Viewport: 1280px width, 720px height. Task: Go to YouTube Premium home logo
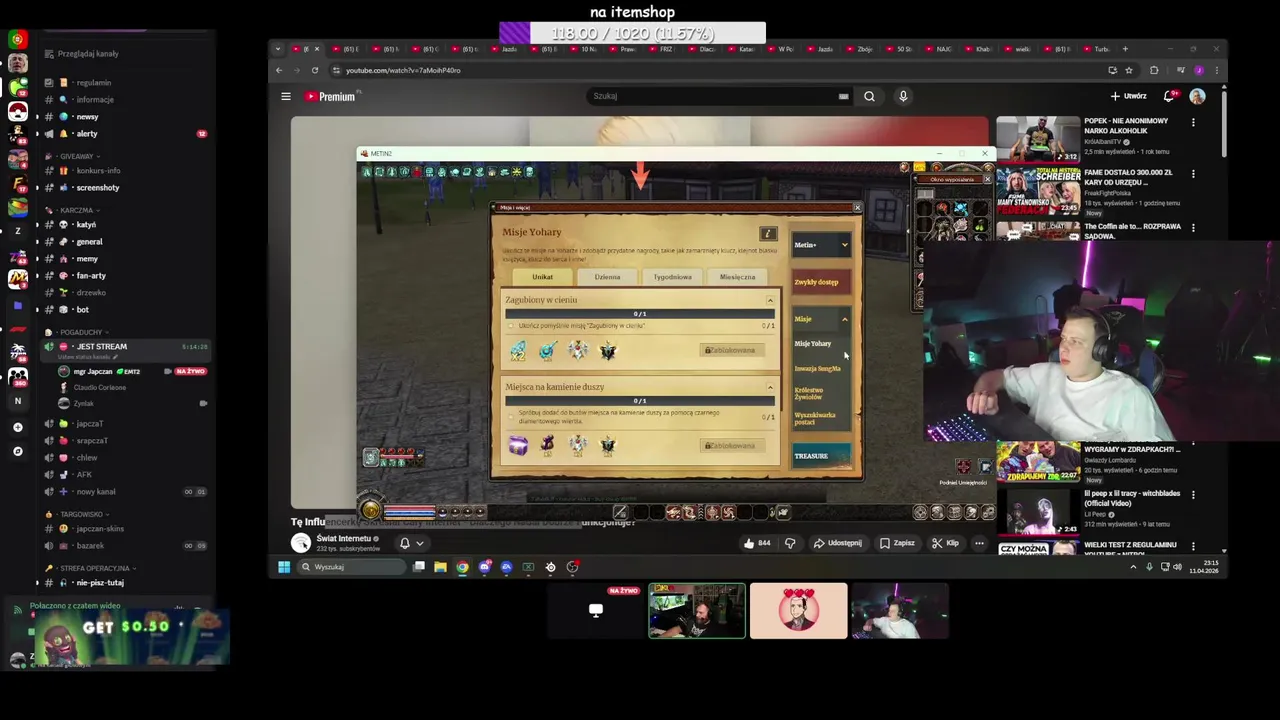330,96
